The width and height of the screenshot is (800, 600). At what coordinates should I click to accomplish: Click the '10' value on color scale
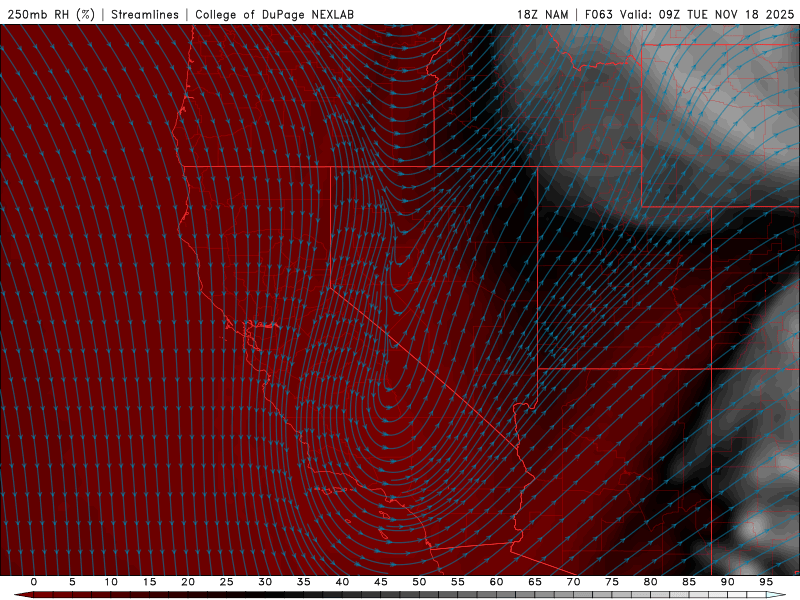click(111, 582)
